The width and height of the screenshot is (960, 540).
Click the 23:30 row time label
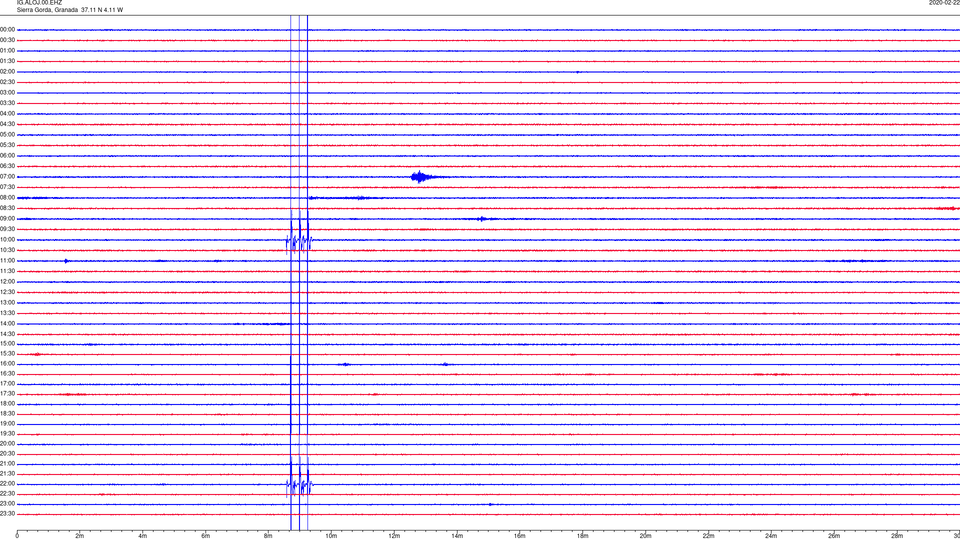click(7, 514)
